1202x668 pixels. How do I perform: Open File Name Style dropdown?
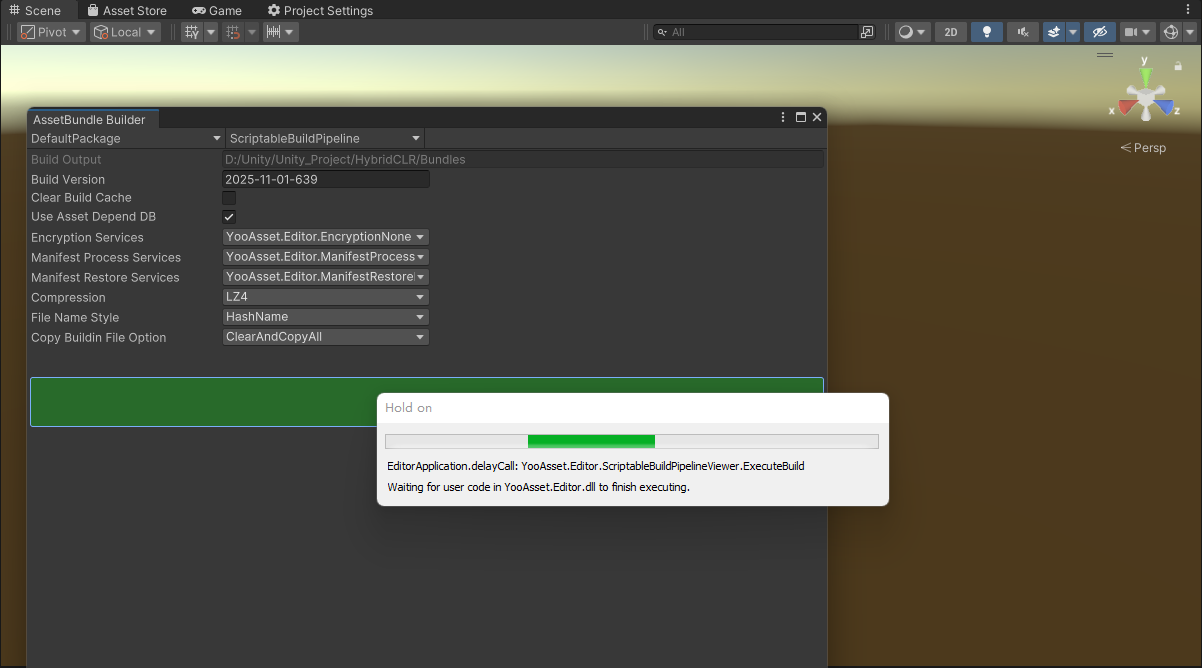coord(326,317)
